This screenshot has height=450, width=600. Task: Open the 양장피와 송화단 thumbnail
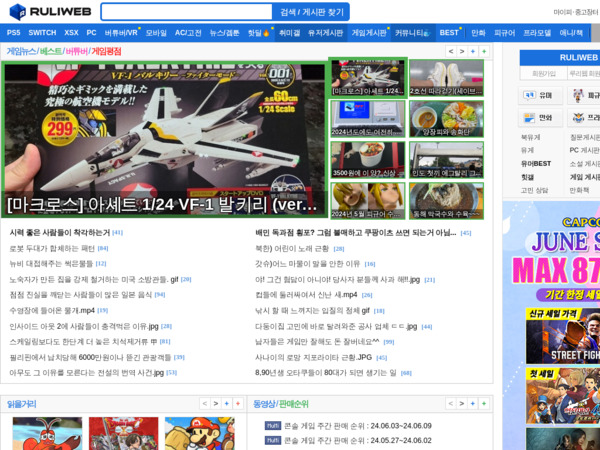pos(446,119)
